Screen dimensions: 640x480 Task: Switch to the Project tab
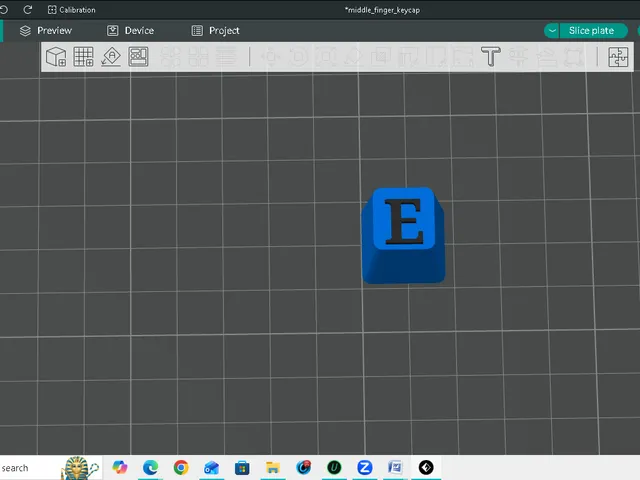pos(216,31)
